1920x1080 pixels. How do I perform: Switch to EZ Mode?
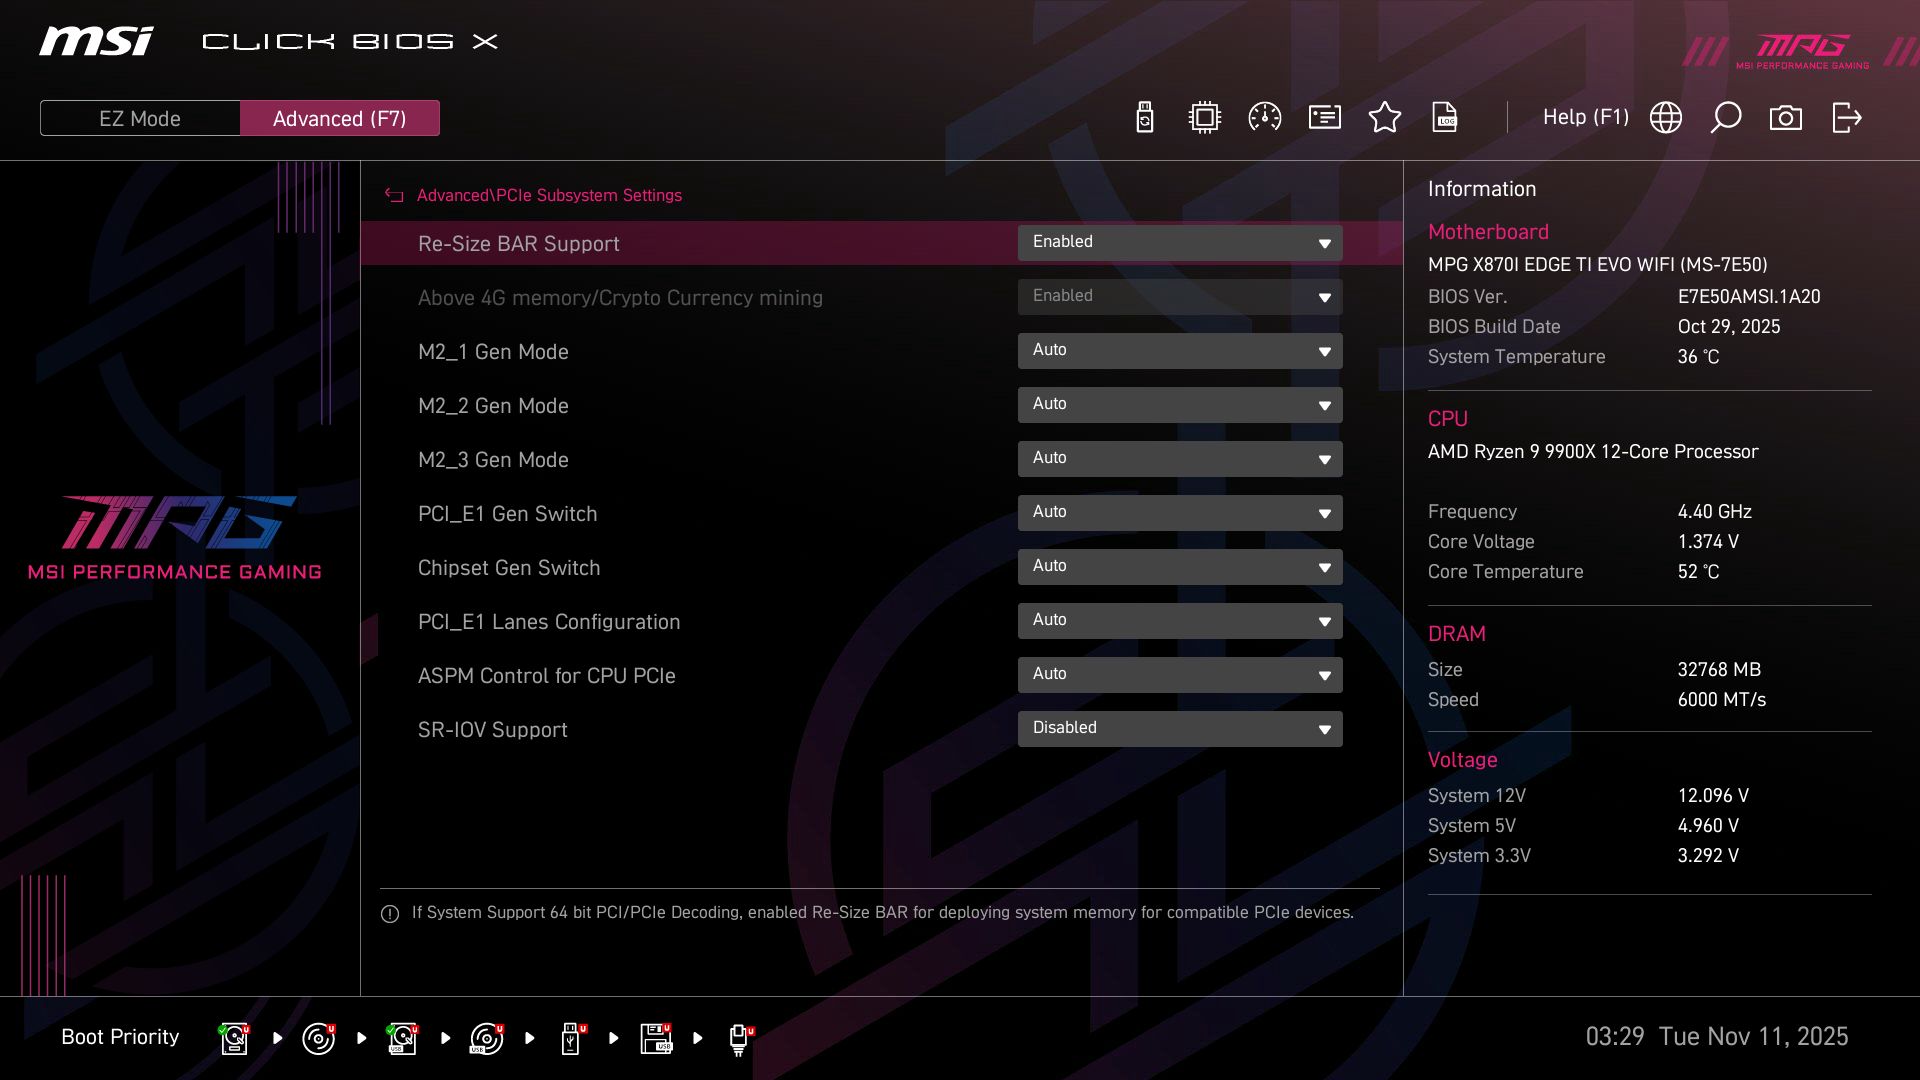[x=140, y=117]
